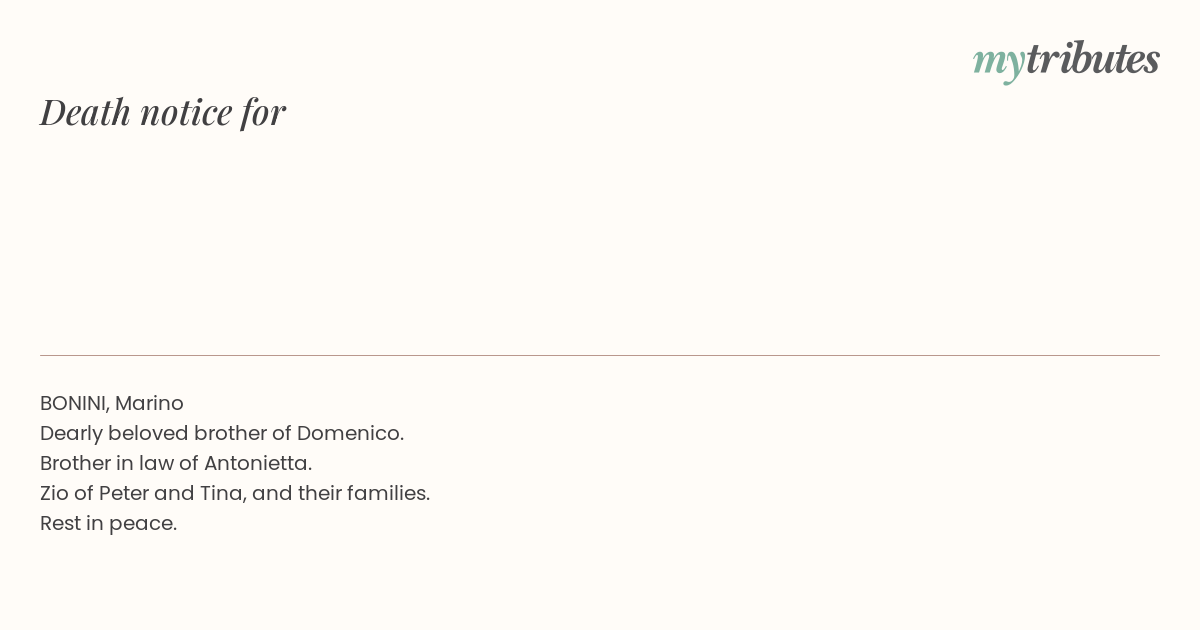Click the word "Zio" in the notice
Viewport: 1200px width, 630px height.
[54, 493]
